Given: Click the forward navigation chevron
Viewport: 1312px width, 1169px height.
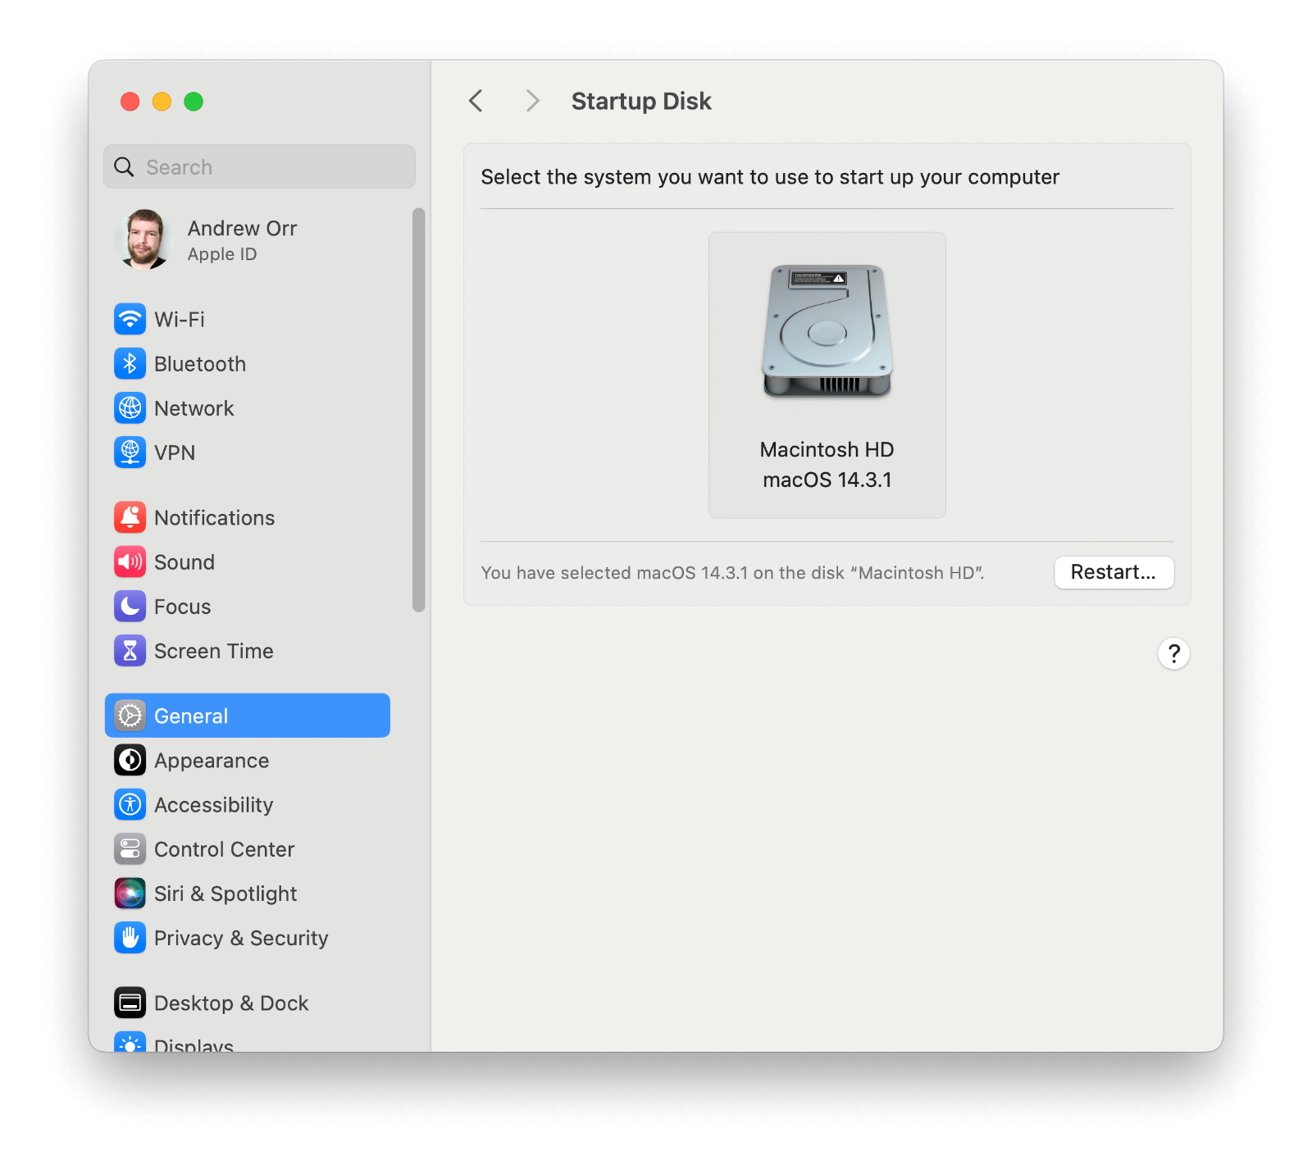Looking at the screenshot, I should coord(532,100).
